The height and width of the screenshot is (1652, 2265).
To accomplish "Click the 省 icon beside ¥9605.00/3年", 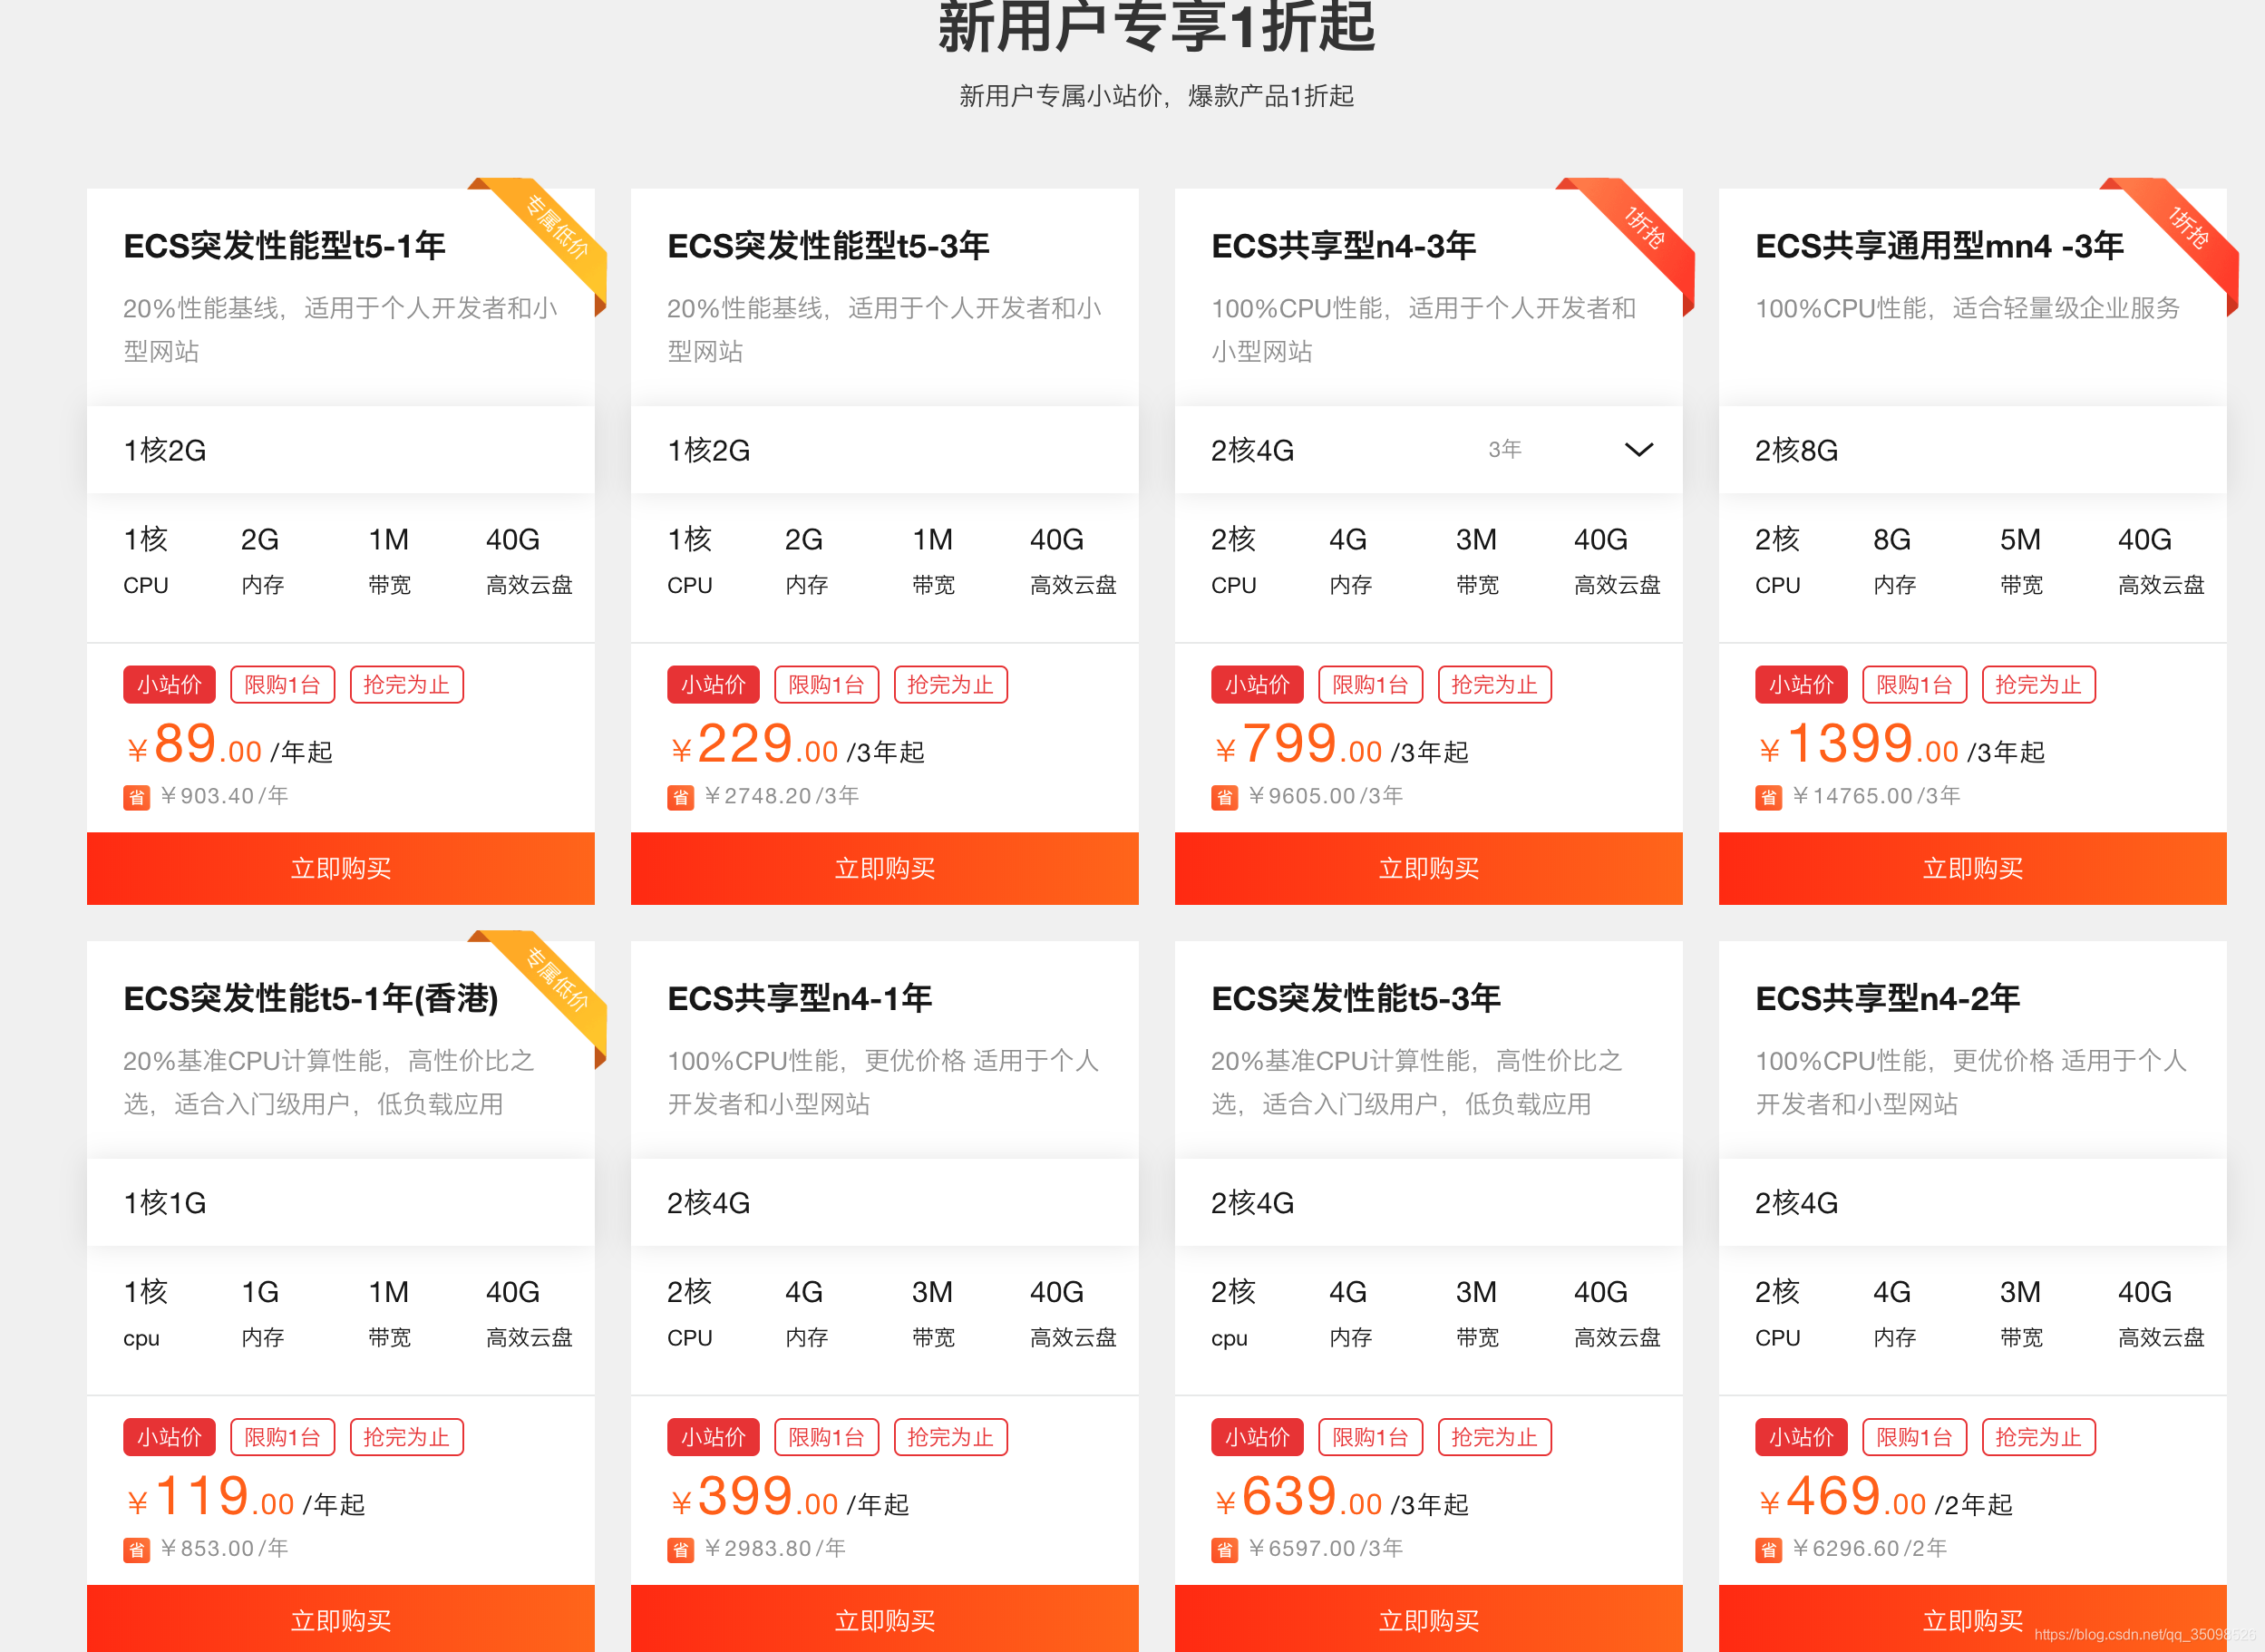I will pyautogui.click(x=1224, y=797).
